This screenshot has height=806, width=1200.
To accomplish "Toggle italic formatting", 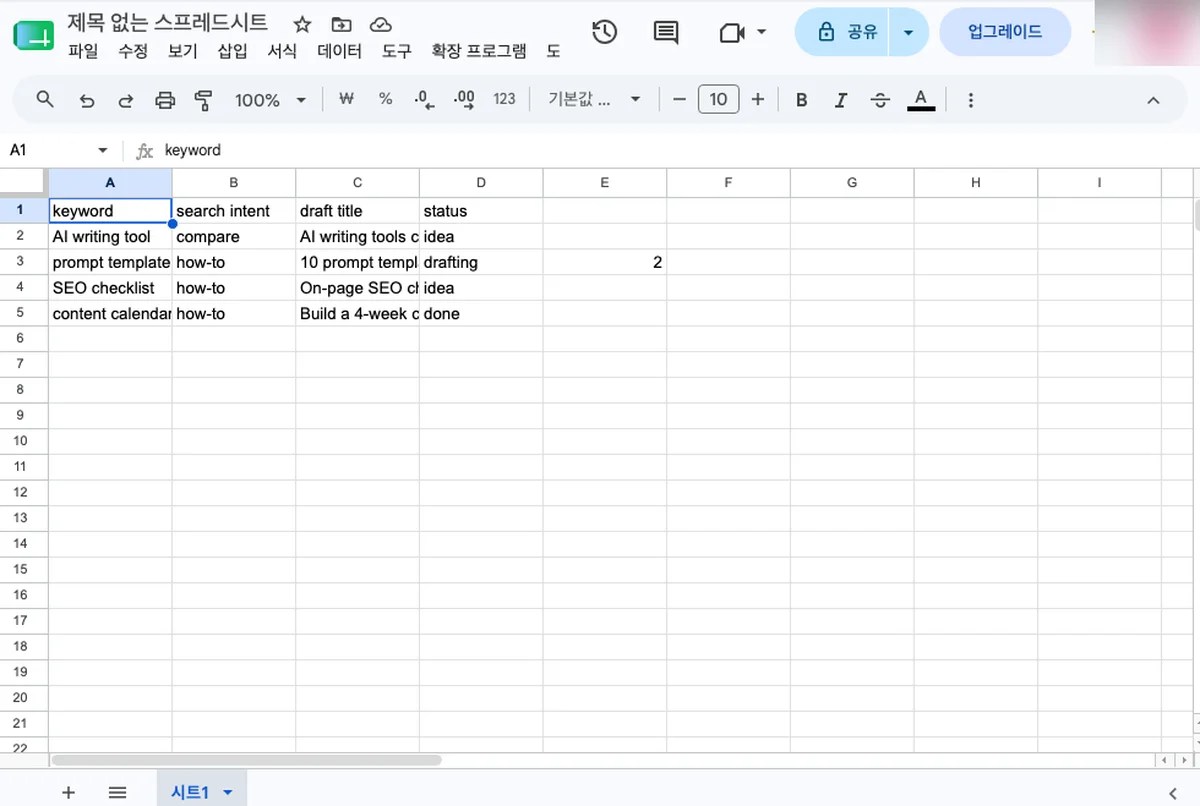I will (841, 100).
